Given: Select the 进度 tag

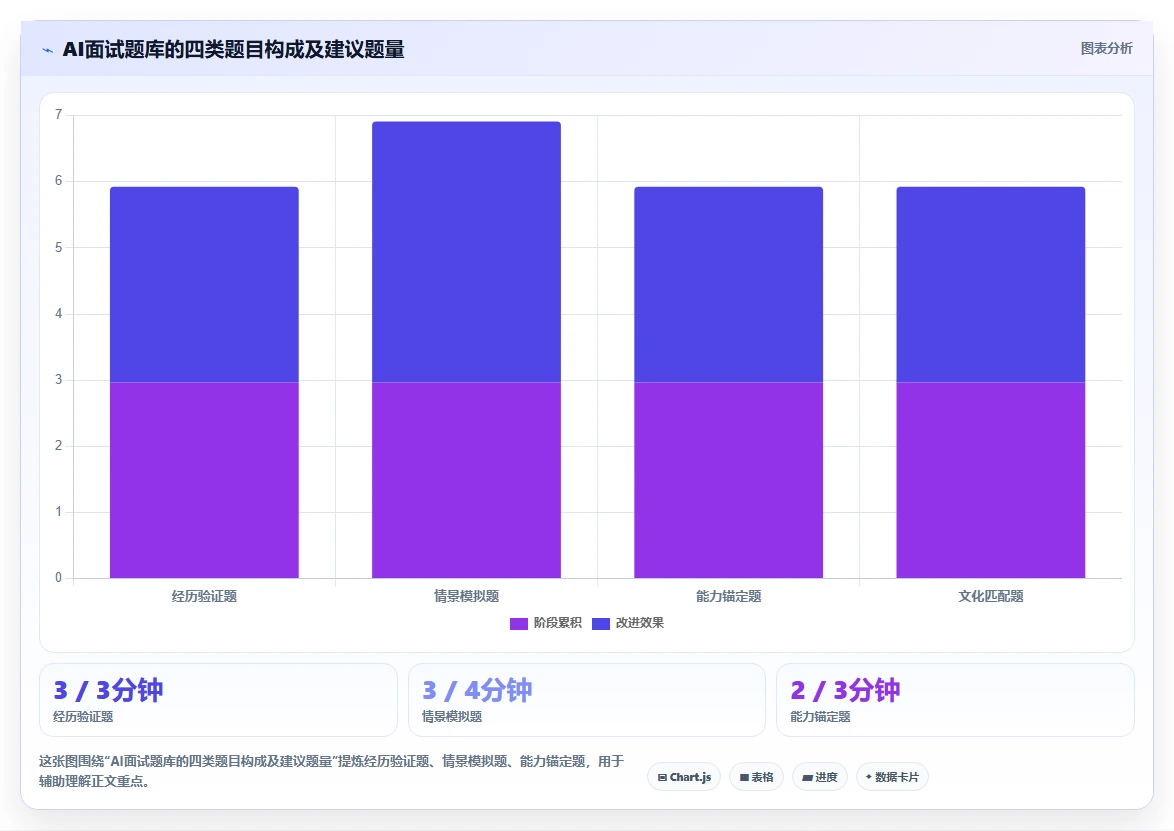Looking at the screenshot, I should (x=820, y=777).
